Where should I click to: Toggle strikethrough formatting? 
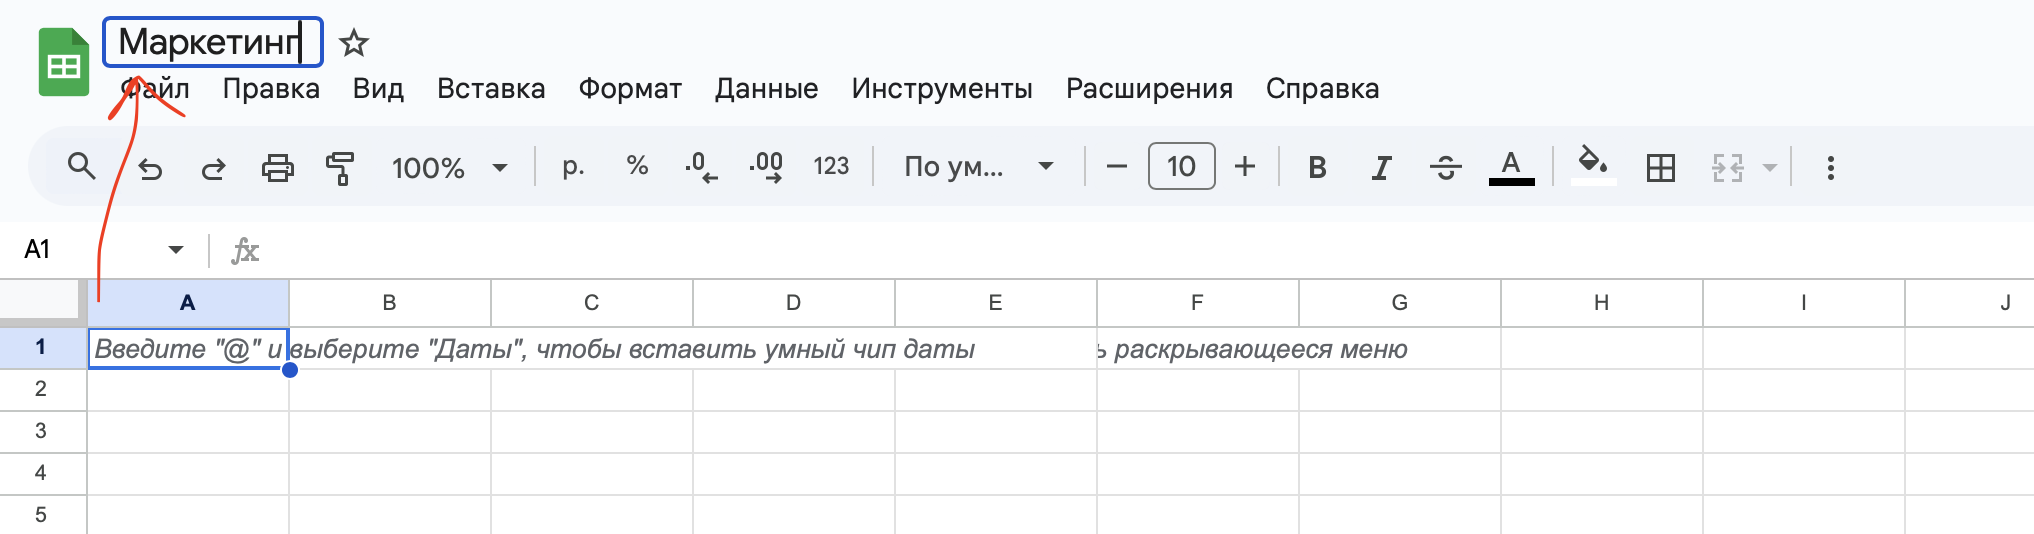tap(1445, 167)
